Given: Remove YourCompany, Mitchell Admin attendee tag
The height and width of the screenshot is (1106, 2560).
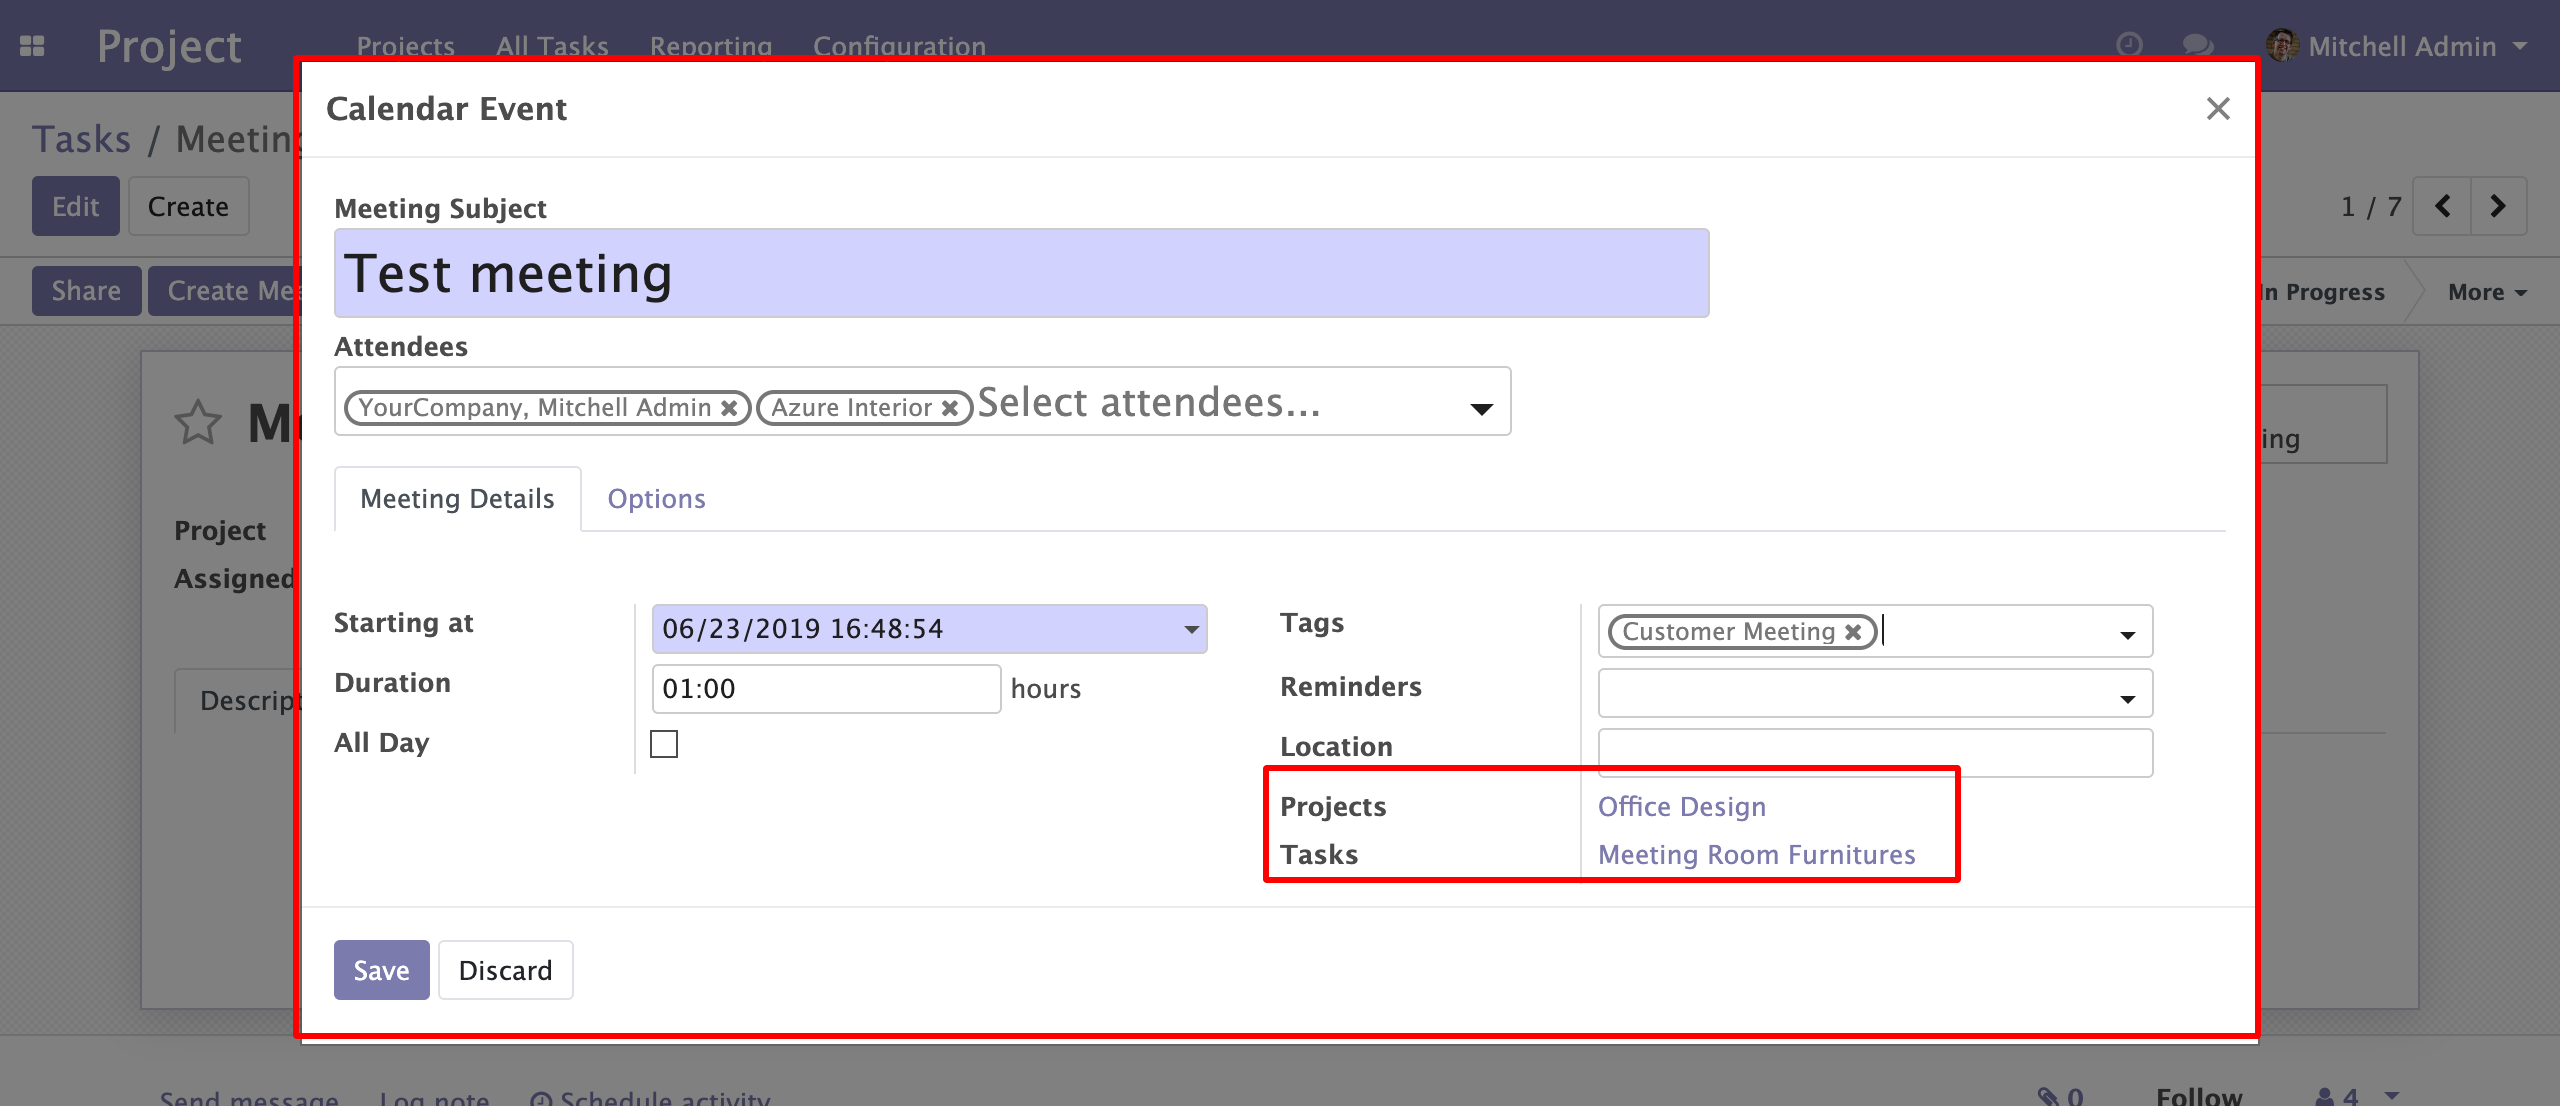Looking at the screenshot, I should [x=730, y=408].
